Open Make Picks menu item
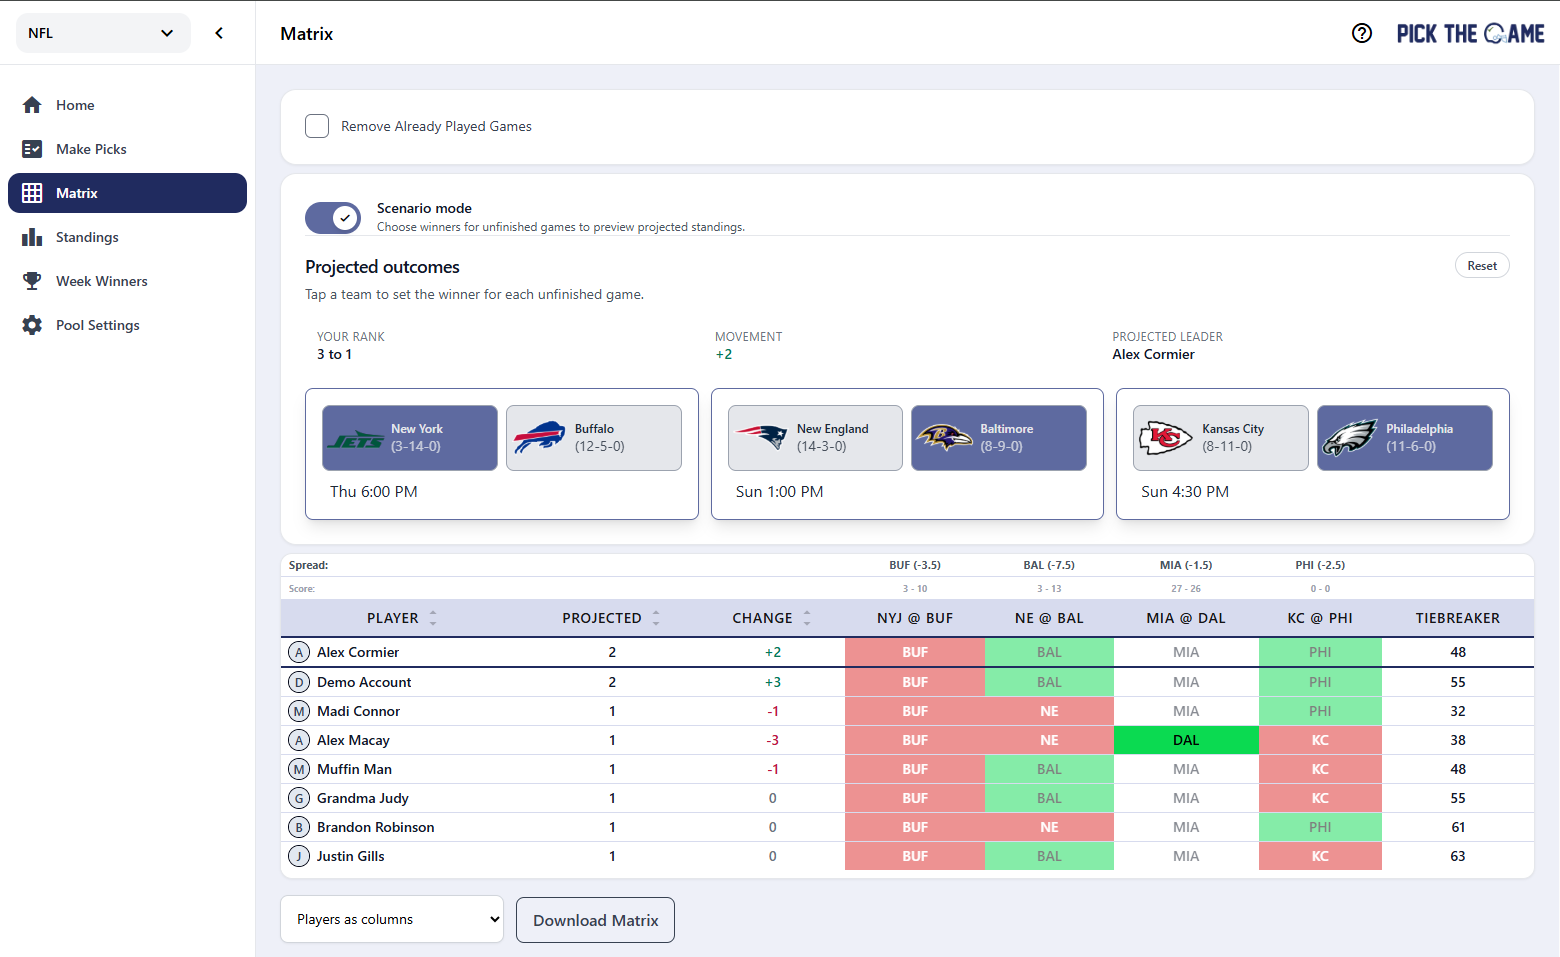 (x=127, y=149)
